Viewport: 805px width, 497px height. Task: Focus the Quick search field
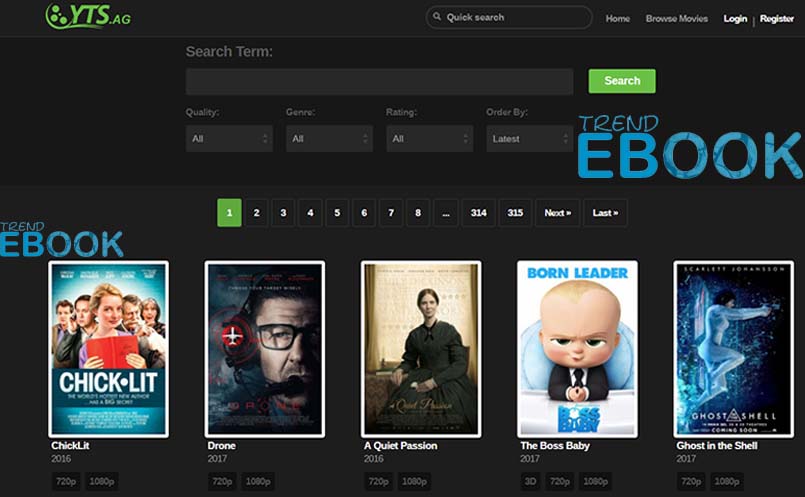click(509, 17)
